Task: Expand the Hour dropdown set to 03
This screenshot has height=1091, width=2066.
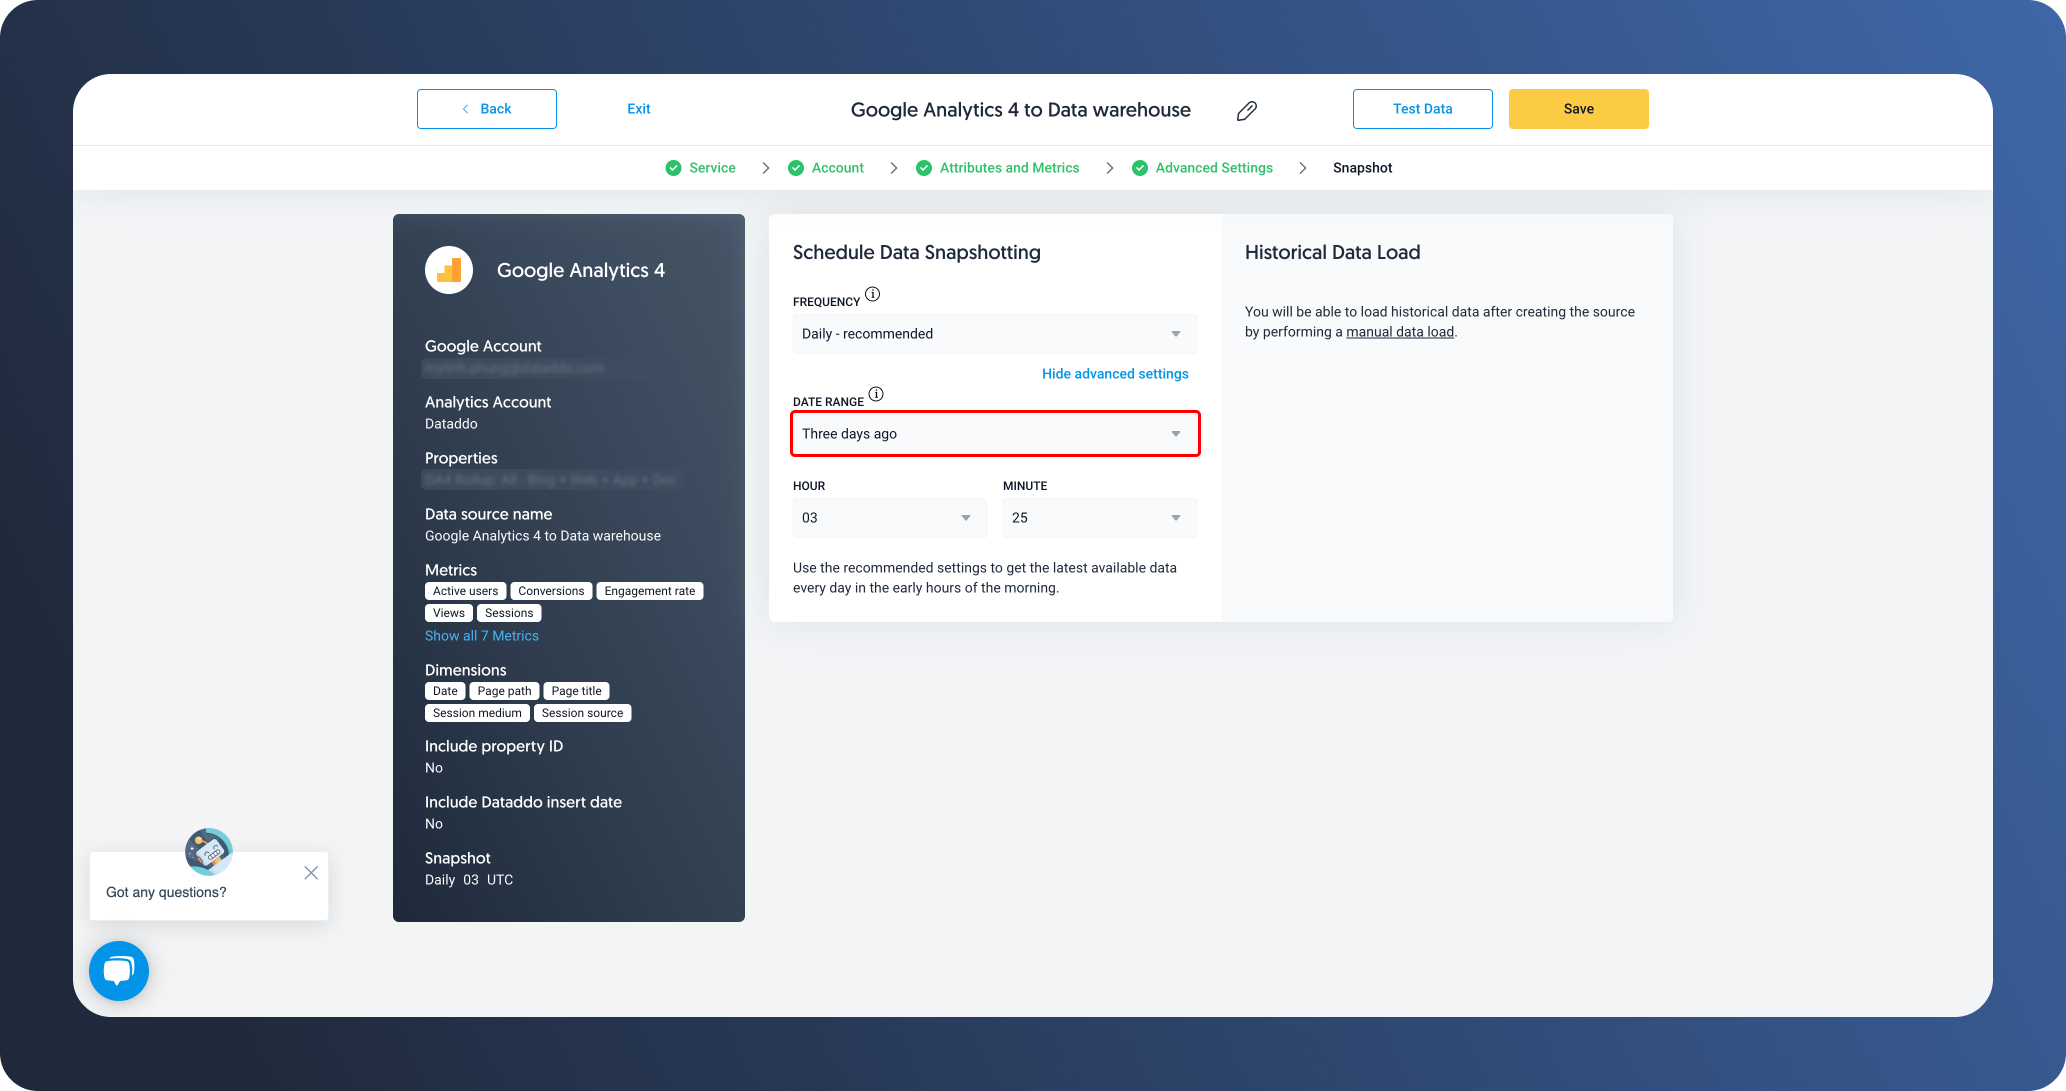Action: point(888,518)
